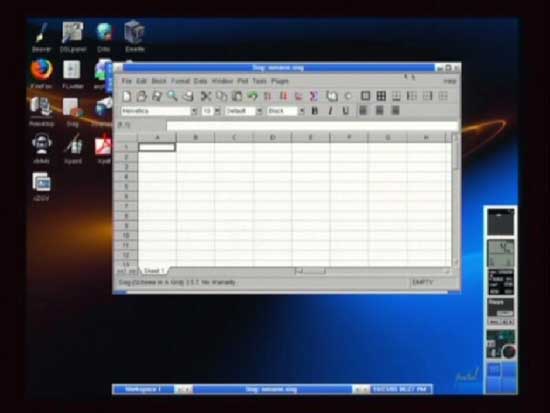
Task: Click the vertical scrollbar of the sheet
Action: [x=455, y=199]
